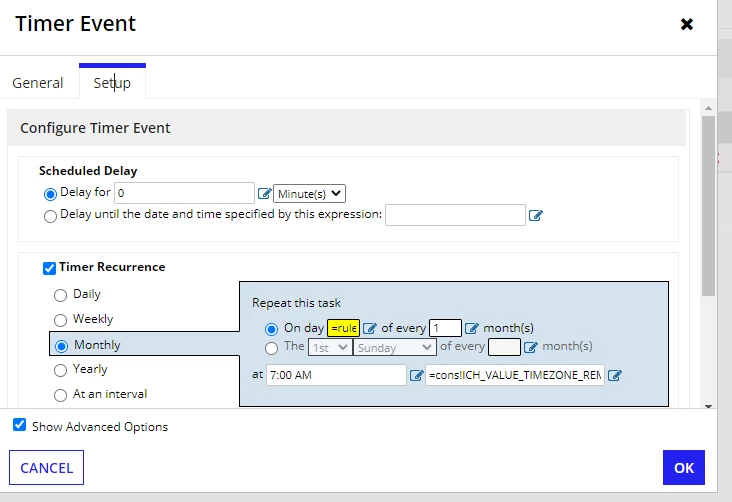Open the Sunday weekday dropdown
Viewport: 732px width, 502px height.
394,347
